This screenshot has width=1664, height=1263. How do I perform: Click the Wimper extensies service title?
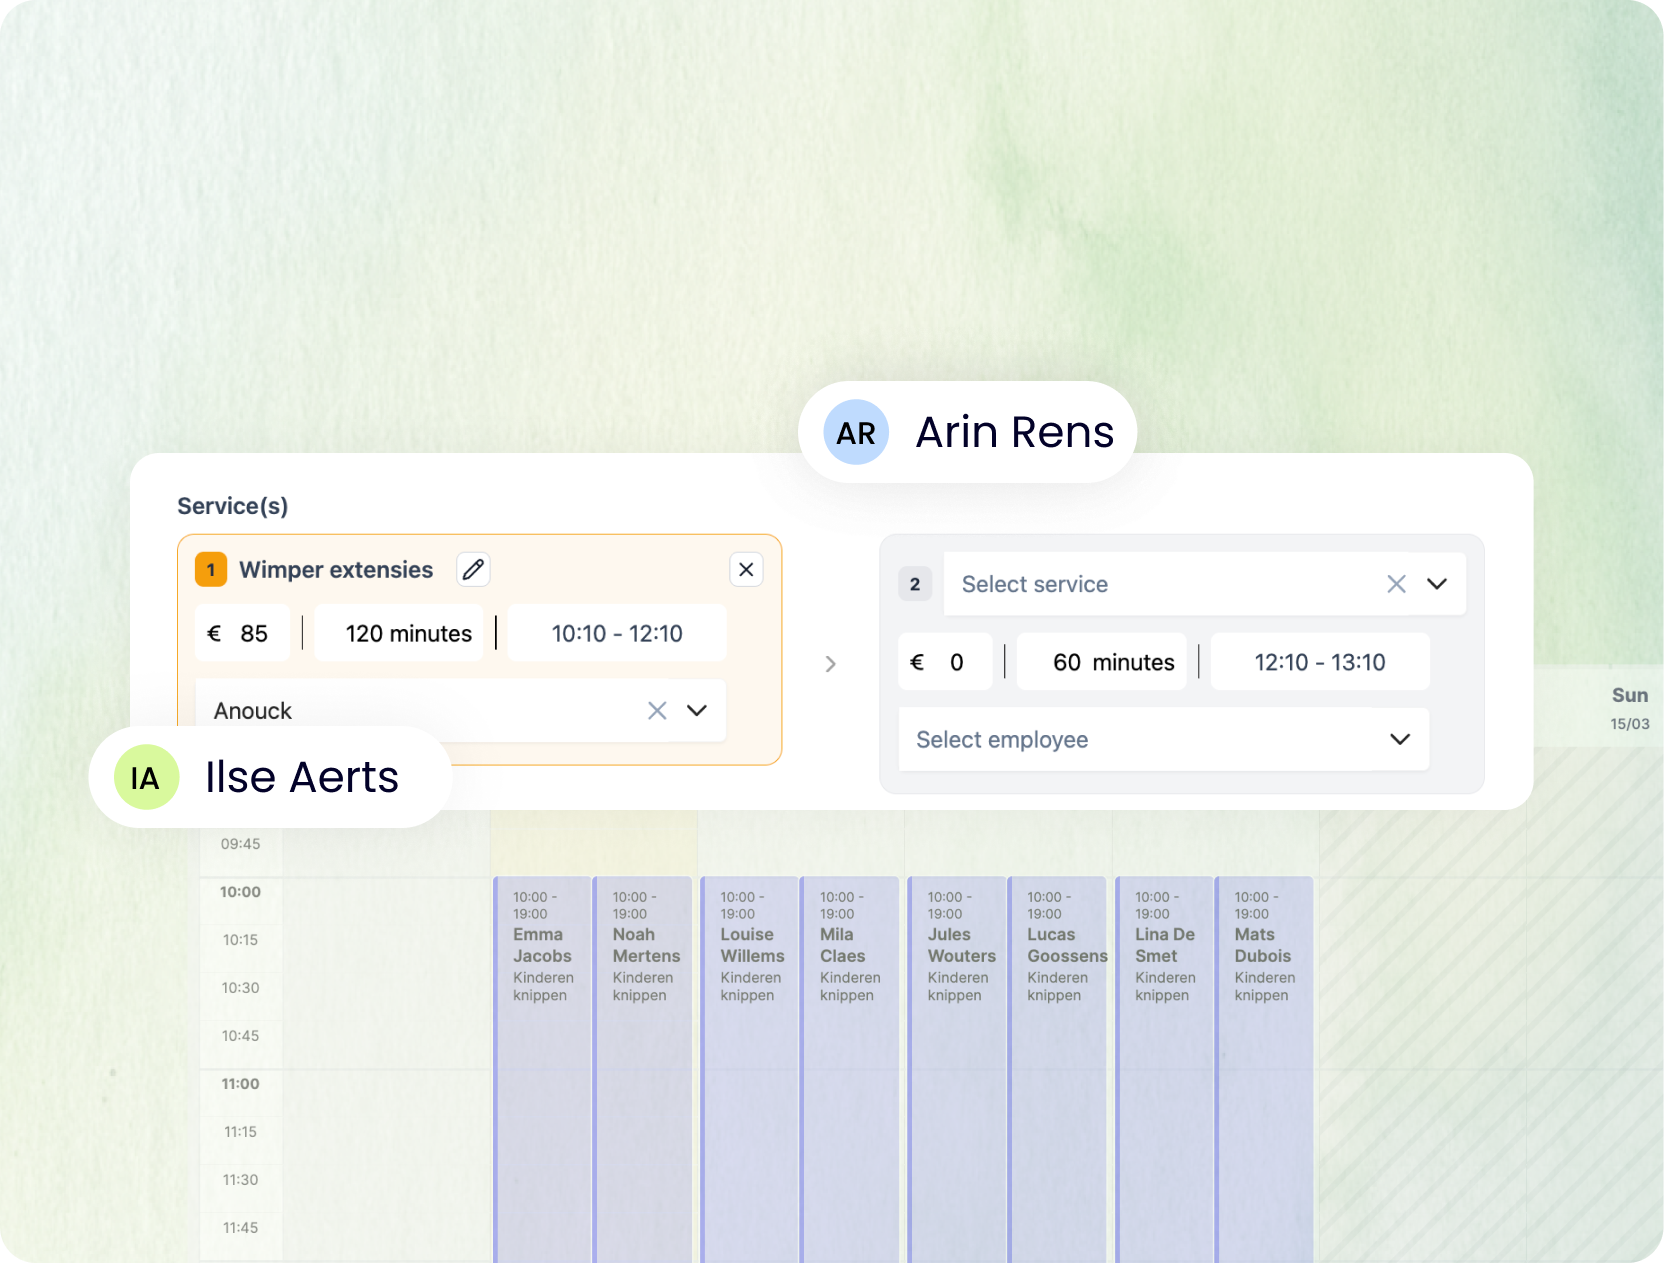point(336,570)
